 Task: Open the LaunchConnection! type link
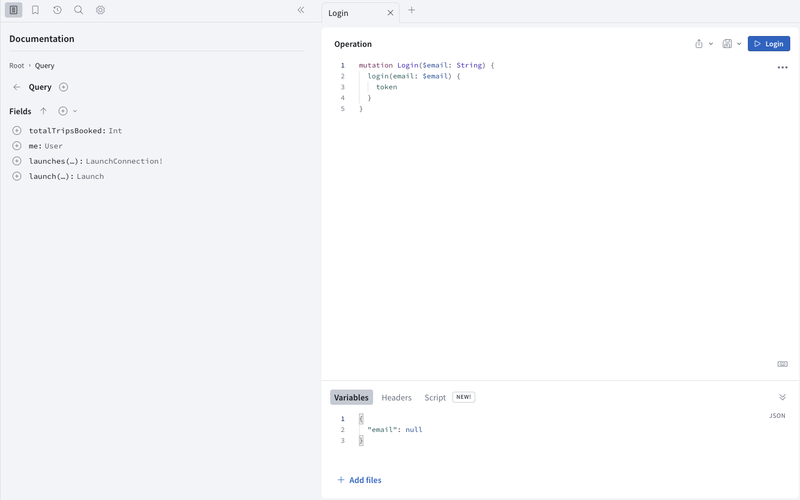click(124, 161)
